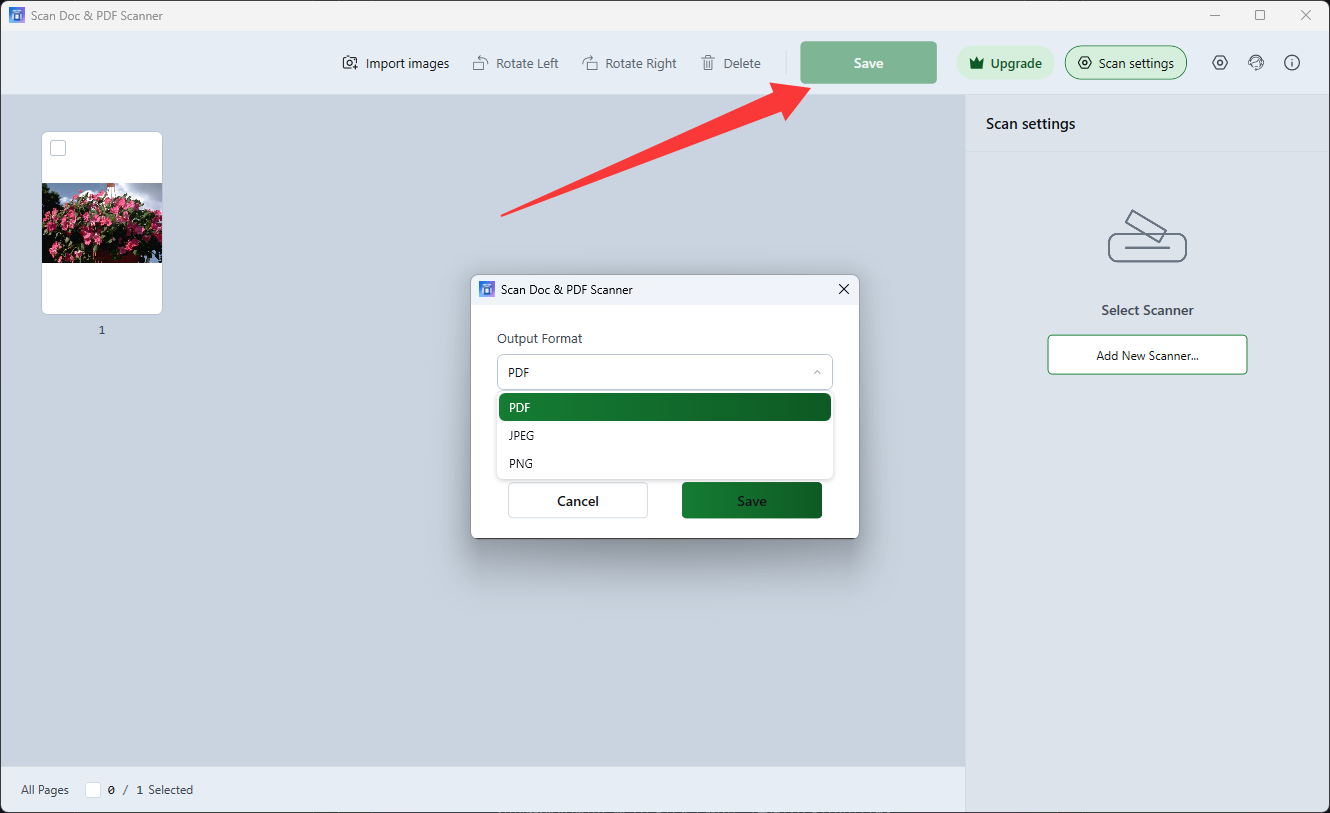1330x813 pixels.
Task: Click the "All Pages" text
Action: [x=45, y=790]
